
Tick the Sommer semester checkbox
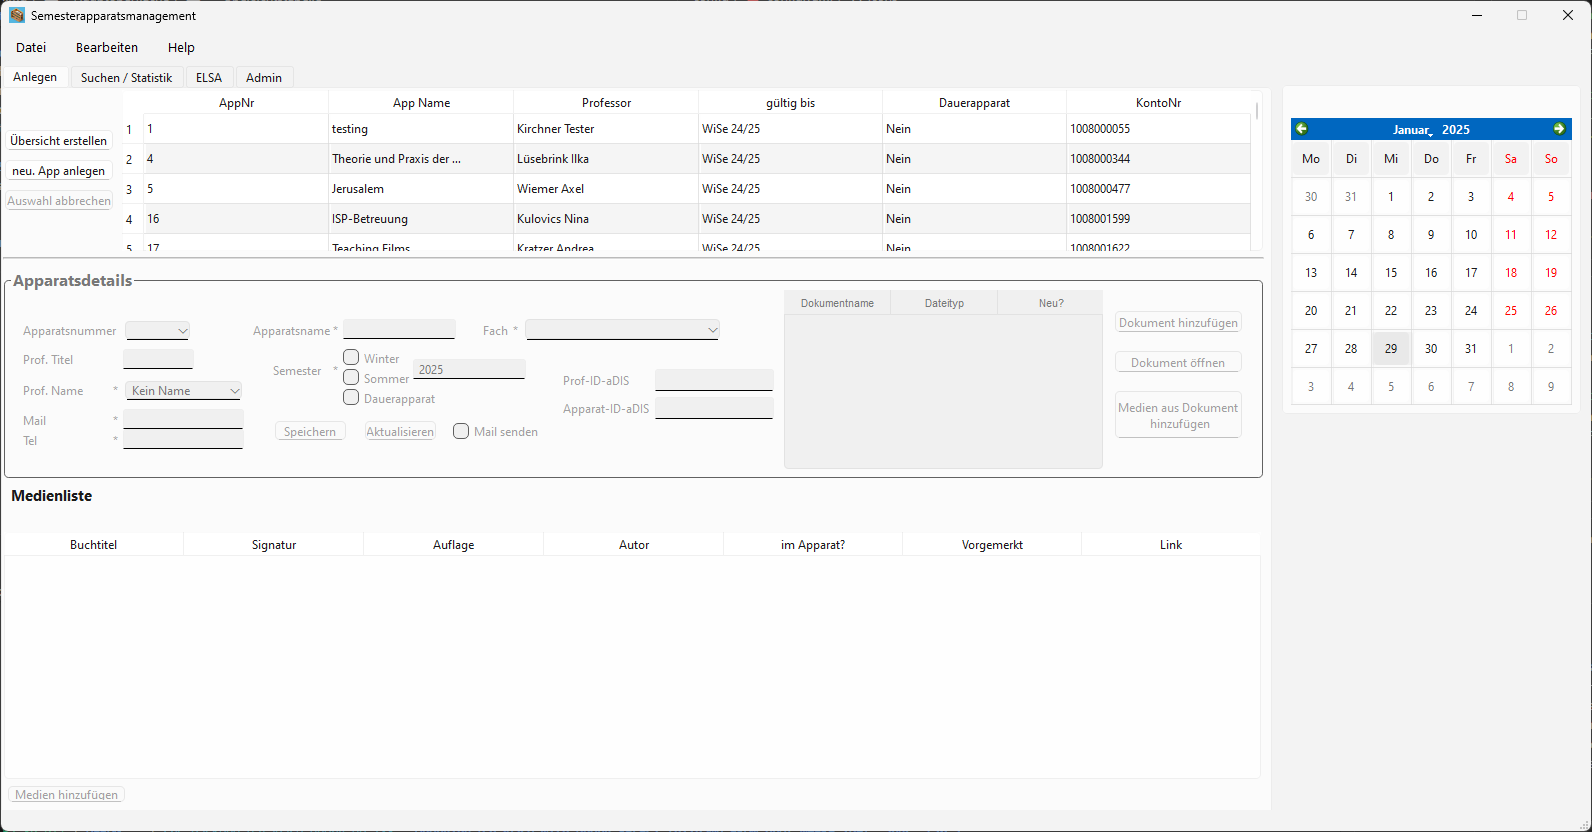tap(351, 377)
